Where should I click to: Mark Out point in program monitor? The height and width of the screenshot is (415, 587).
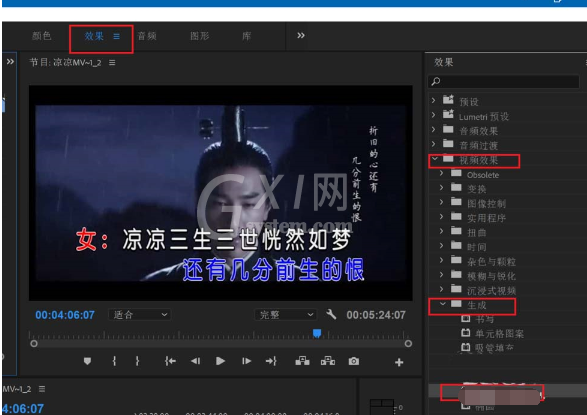pyautogui.click(x=137, y=361)
